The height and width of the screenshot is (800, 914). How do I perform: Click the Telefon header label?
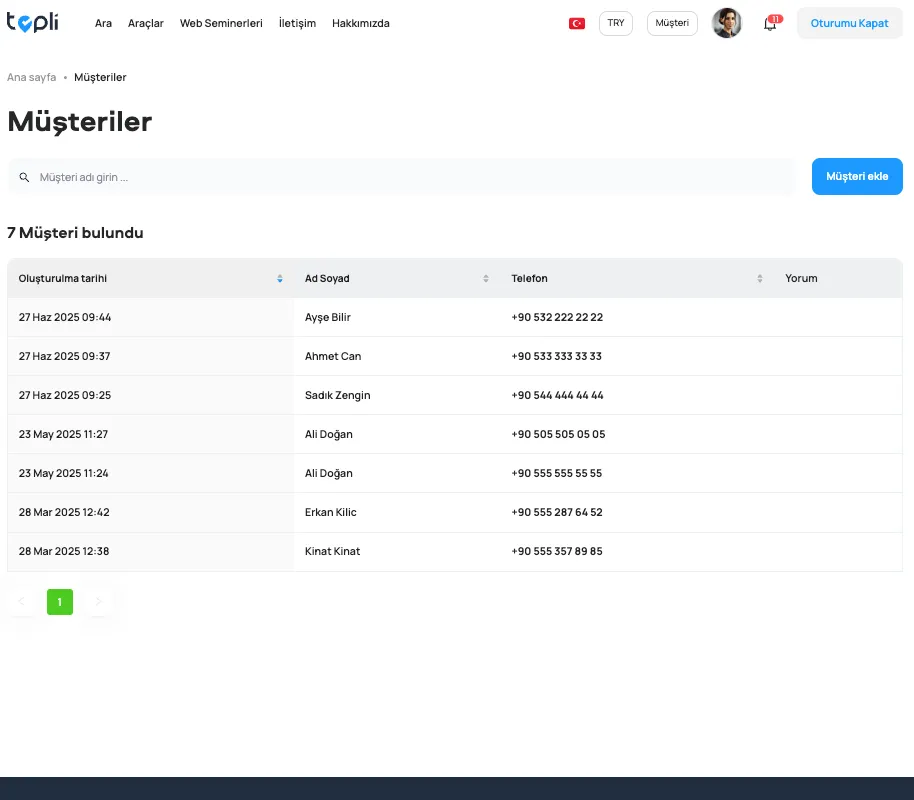click(529, 279)
